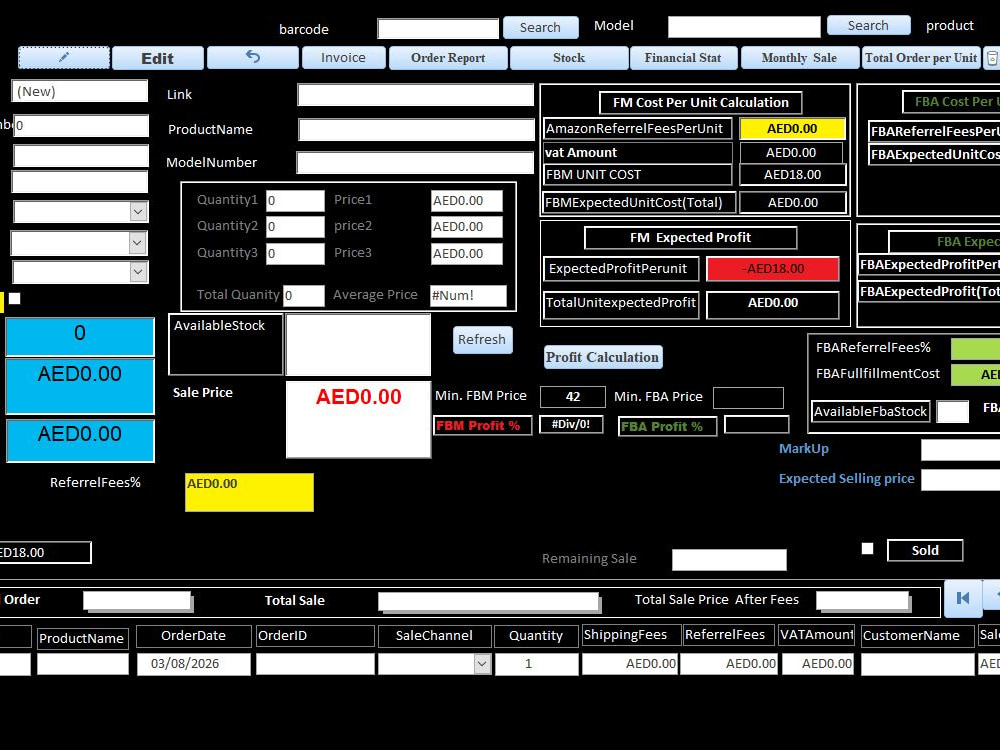
Task: Click the Profit Calculation button
Action: pos(602,357)
